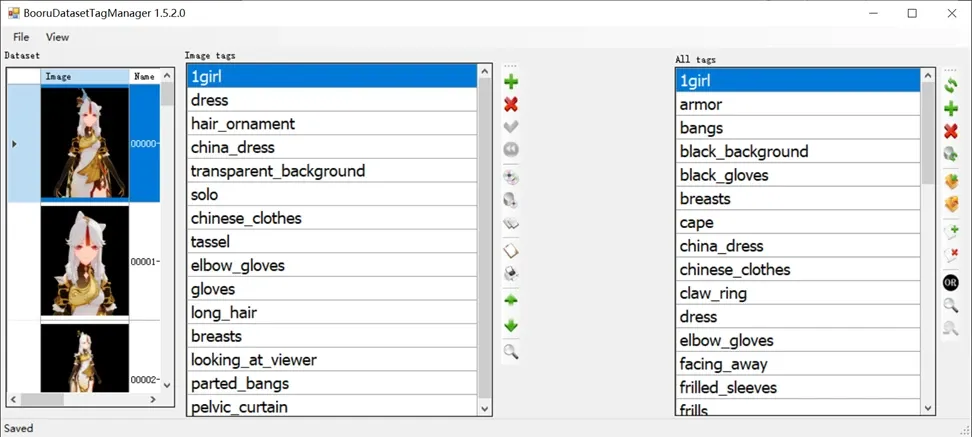
Task: Click the magnifier icon in Image tags toolbar
Action: click(511, 352)
